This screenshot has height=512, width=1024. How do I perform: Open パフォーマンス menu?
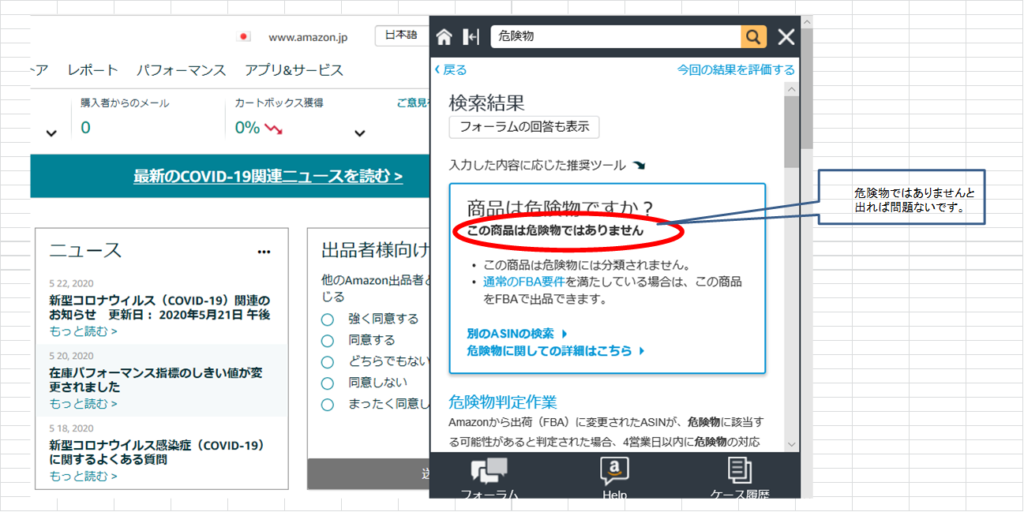pyautogui.click(x=182, y=71)
